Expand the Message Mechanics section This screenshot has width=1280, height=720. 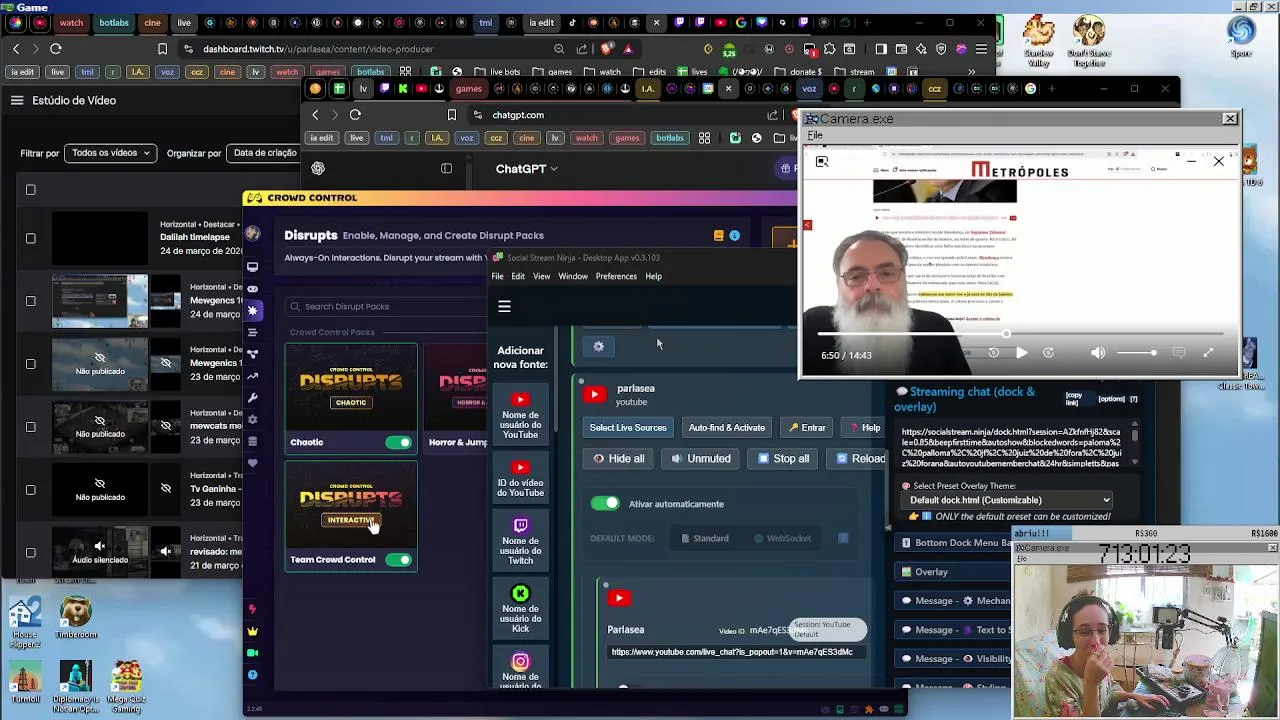click(955, 601)
